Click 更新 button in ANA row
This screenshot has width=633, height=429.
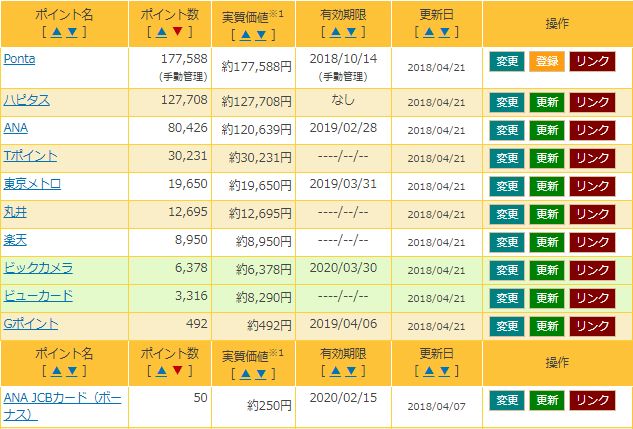tap(547, 130)
